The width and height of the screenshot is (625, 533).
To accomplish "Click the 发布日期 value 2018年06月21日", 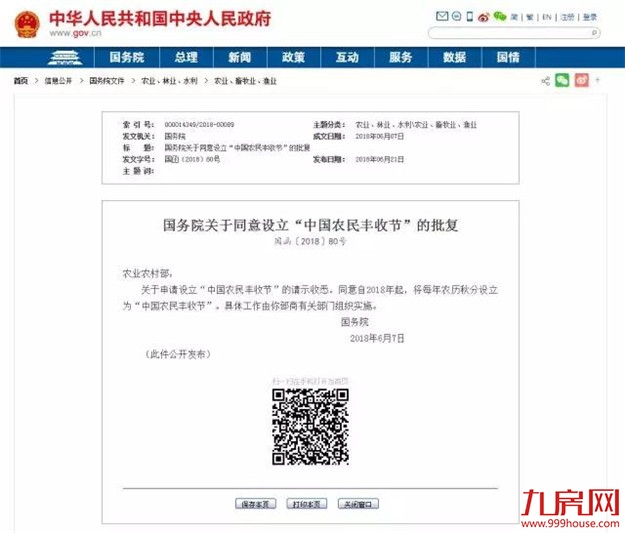I will [x=379, y=159].
